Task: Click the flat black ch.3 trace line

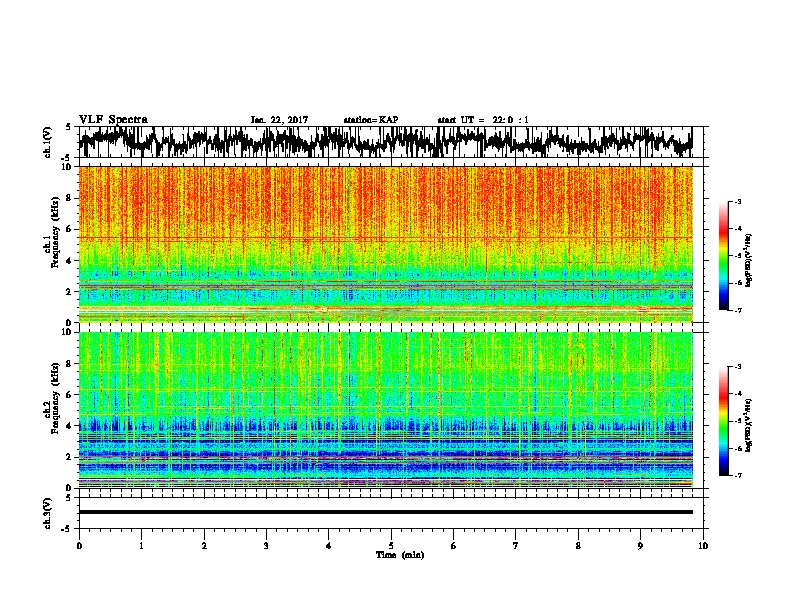Action: [x=385, y=512]
